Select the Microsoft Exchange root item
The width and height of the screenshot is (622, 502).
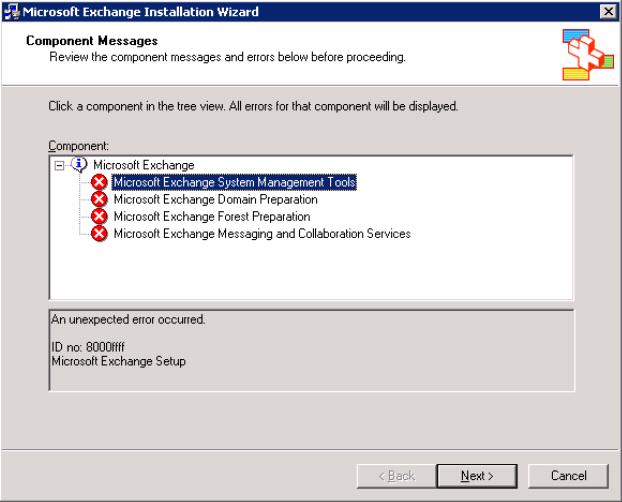[x=144, y=165]
